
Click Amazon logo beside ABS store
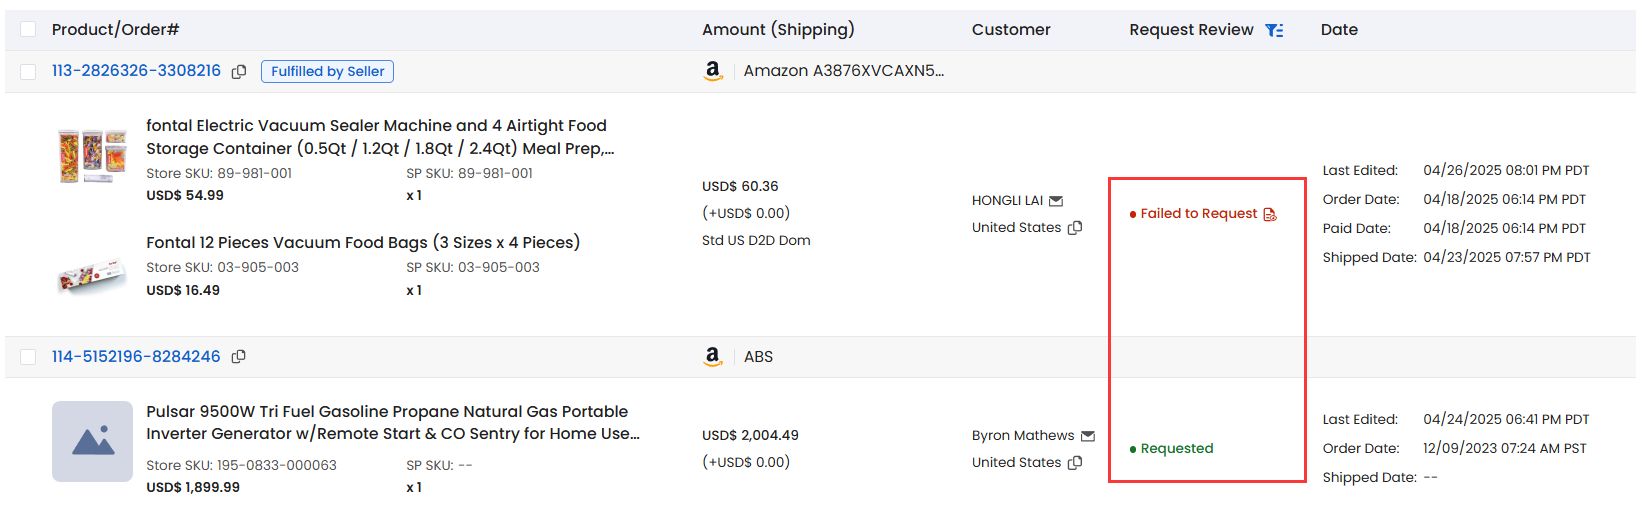point(713,356)
